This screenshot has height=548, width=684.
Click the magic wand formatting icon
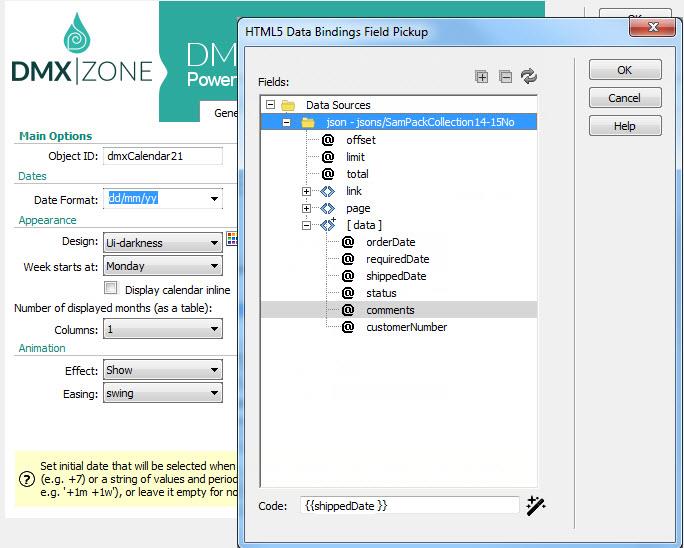pyautogui.click(x=536, y=505)
